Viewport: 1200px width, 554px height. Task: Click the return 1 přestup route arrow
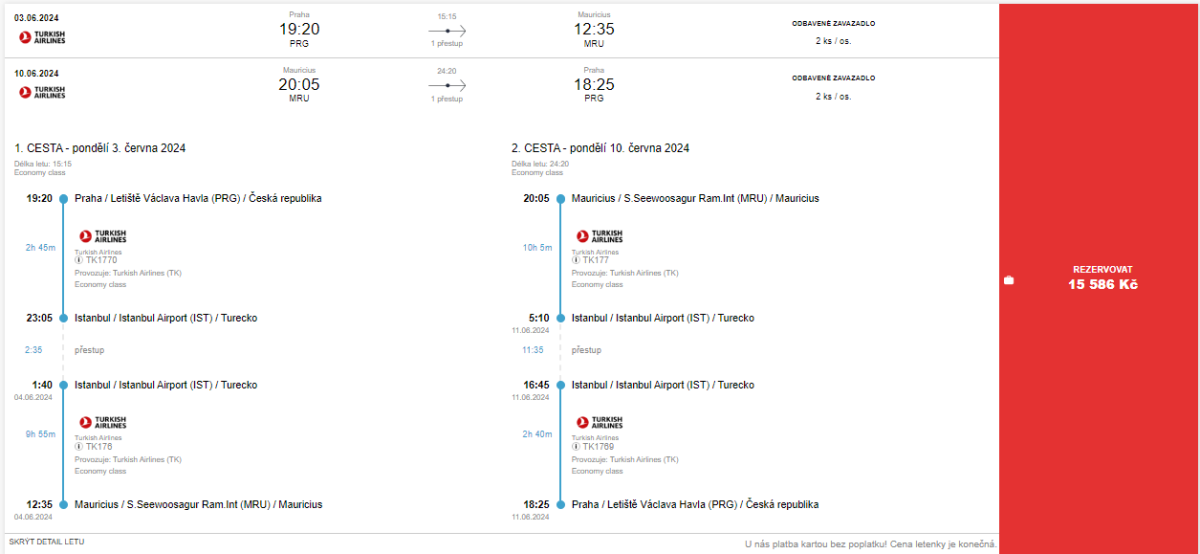[x=447, y=86]
